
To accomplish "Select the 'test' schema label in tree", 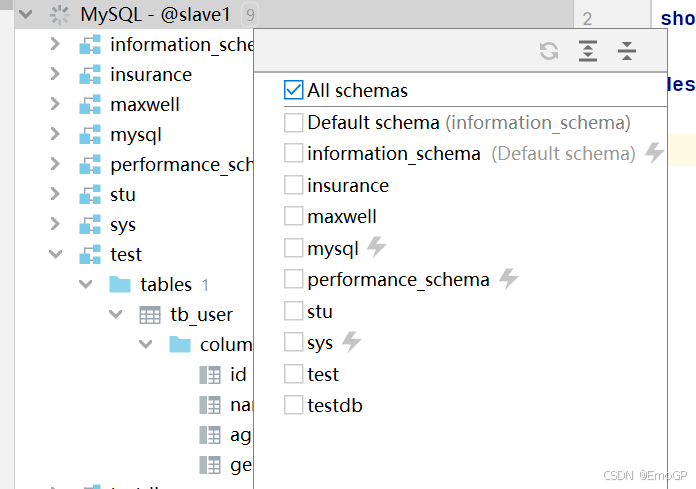I will pos(126,255).
